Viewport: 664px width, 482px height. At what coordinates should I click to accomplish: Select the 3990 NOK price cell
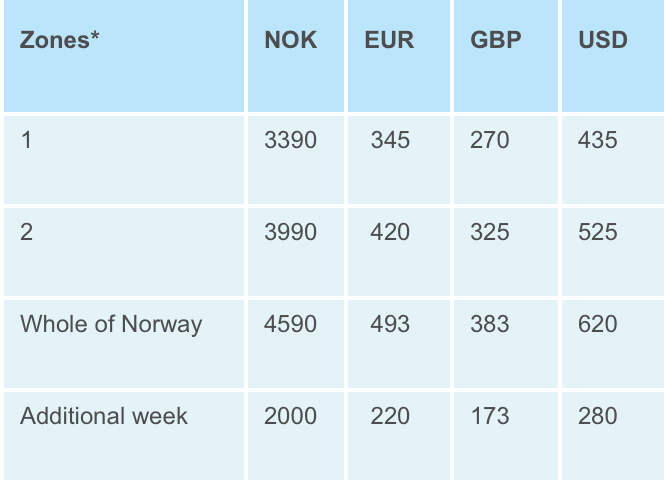[x=290, y=232]
